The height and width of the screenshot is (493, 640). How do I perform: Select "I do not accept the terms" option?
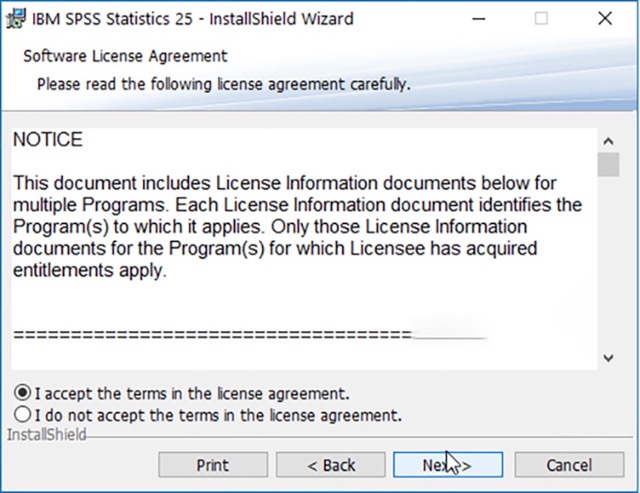point(22,415)
